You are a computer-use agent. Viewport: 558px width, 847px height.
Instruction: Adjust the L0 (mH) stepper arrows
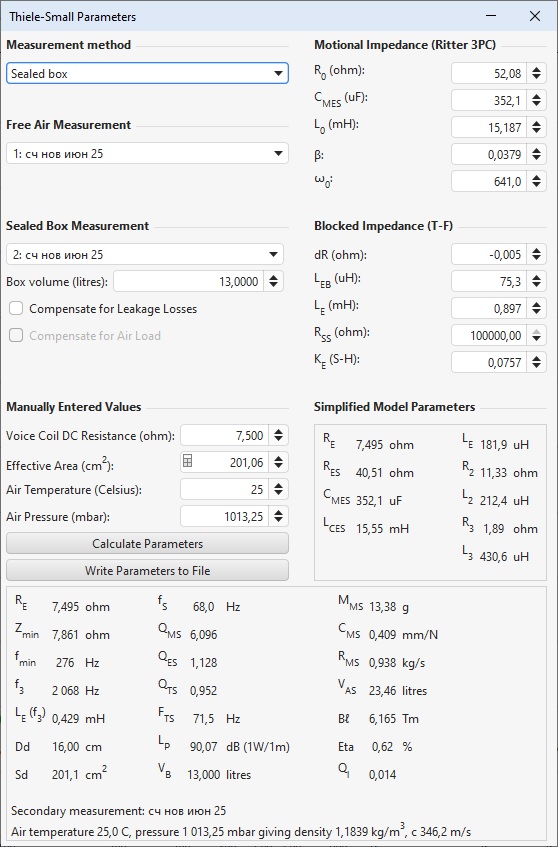click(x=536, y=127)
